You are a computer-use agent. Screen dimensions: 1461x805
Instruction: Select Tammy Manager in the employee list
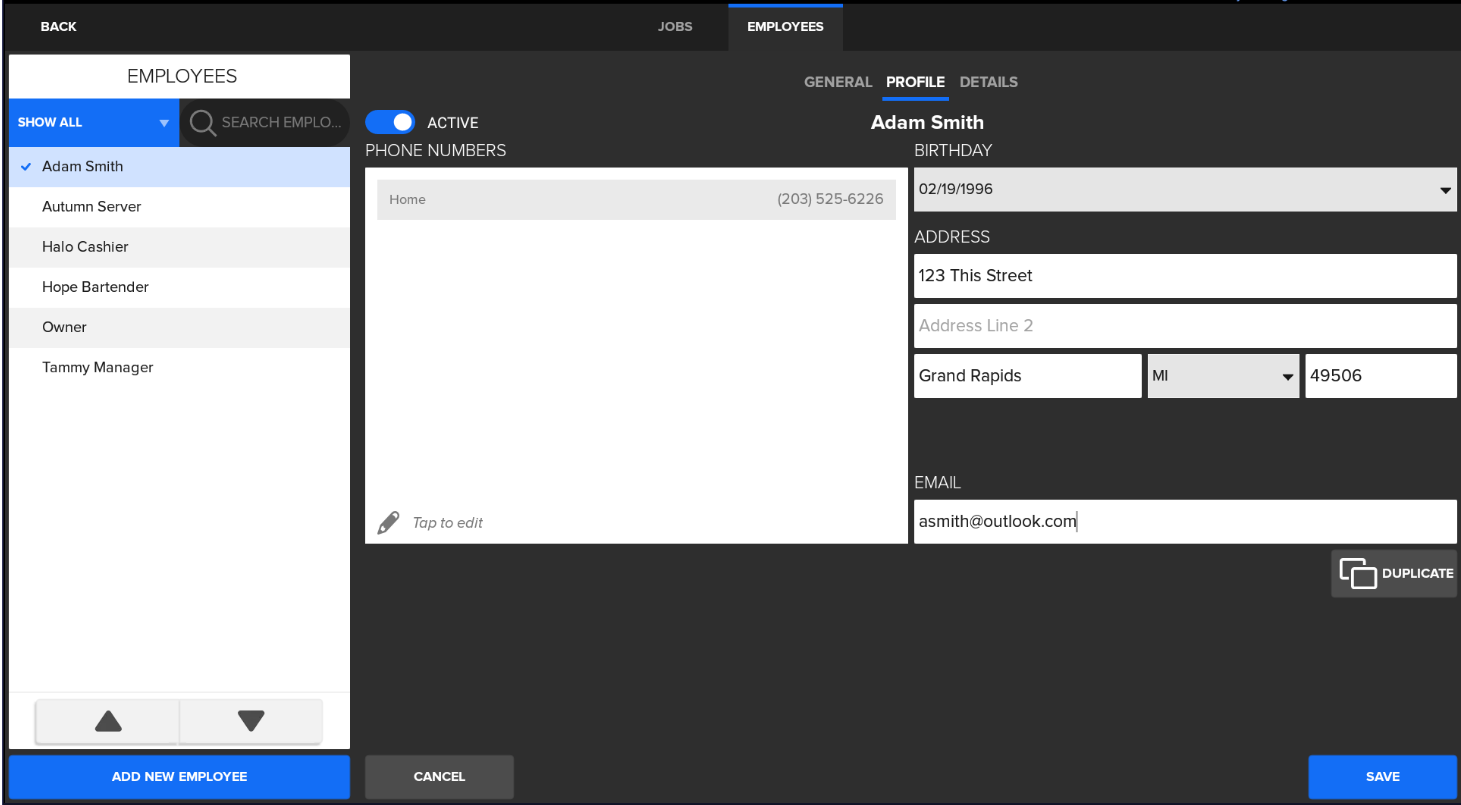[x=98, y=367]
